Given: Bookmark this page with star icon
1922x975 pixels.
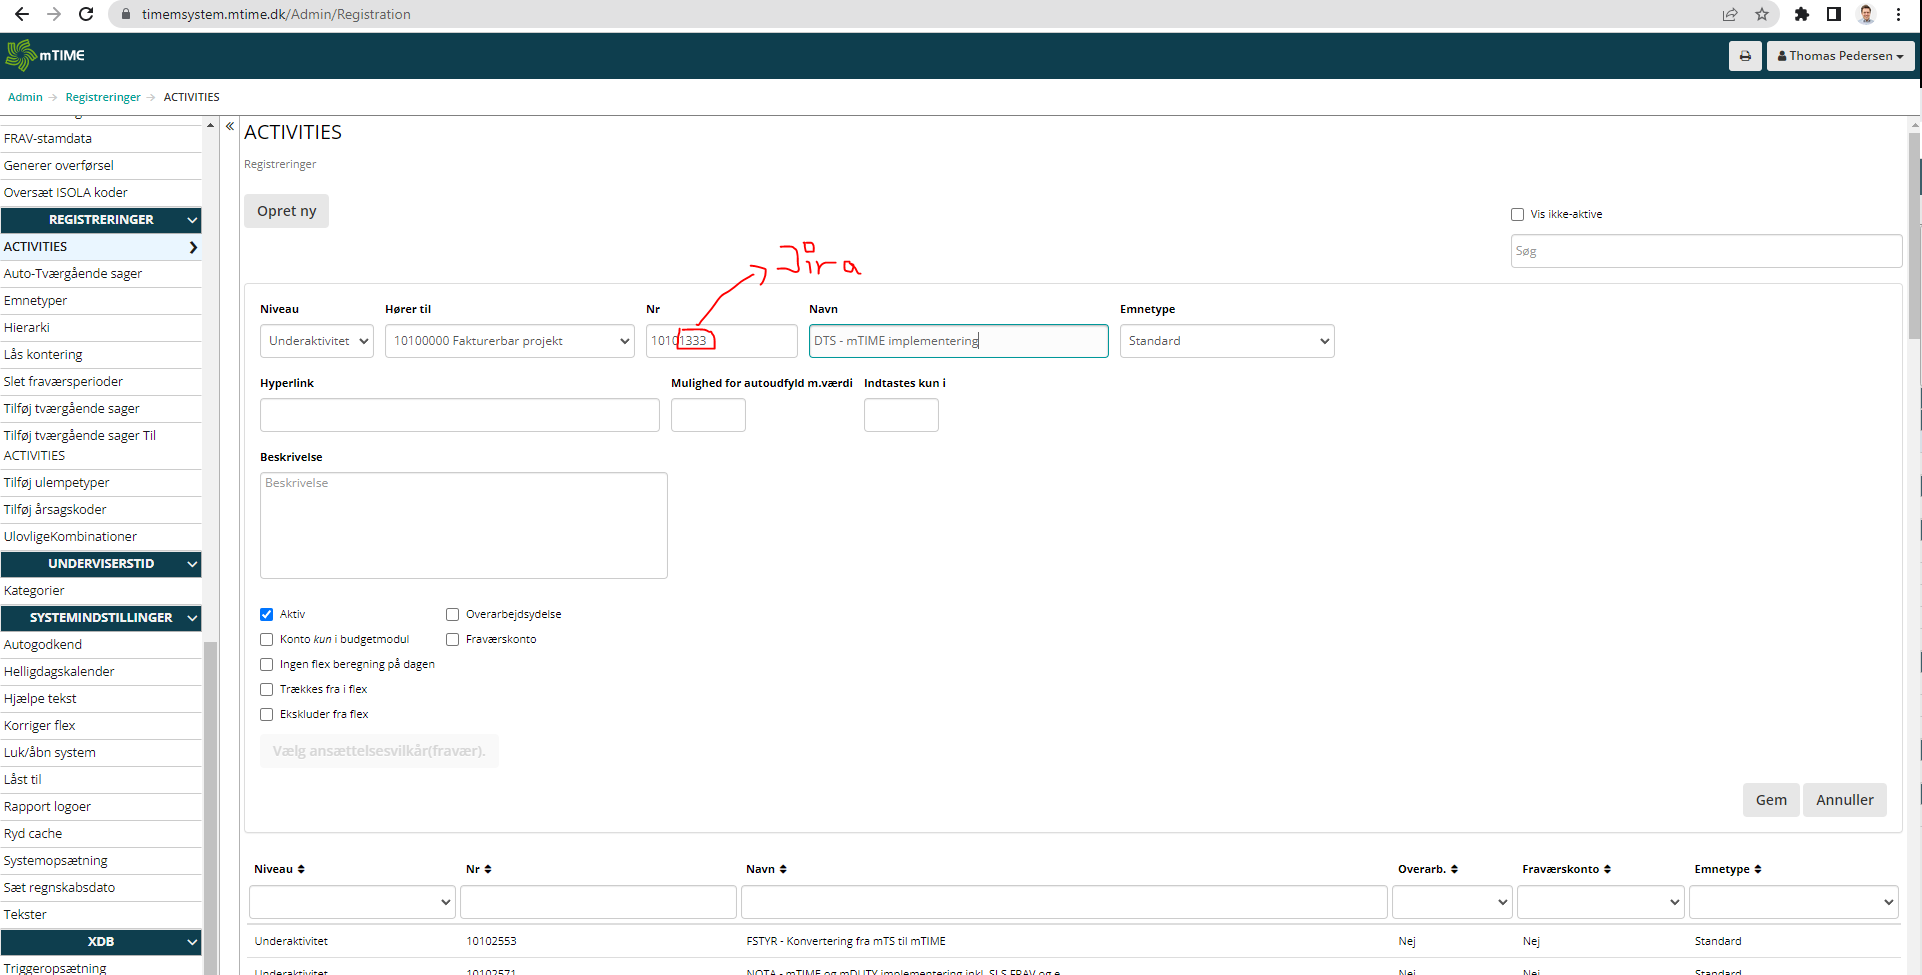Looking at the screenshot, I should [x=1762, y=14].
